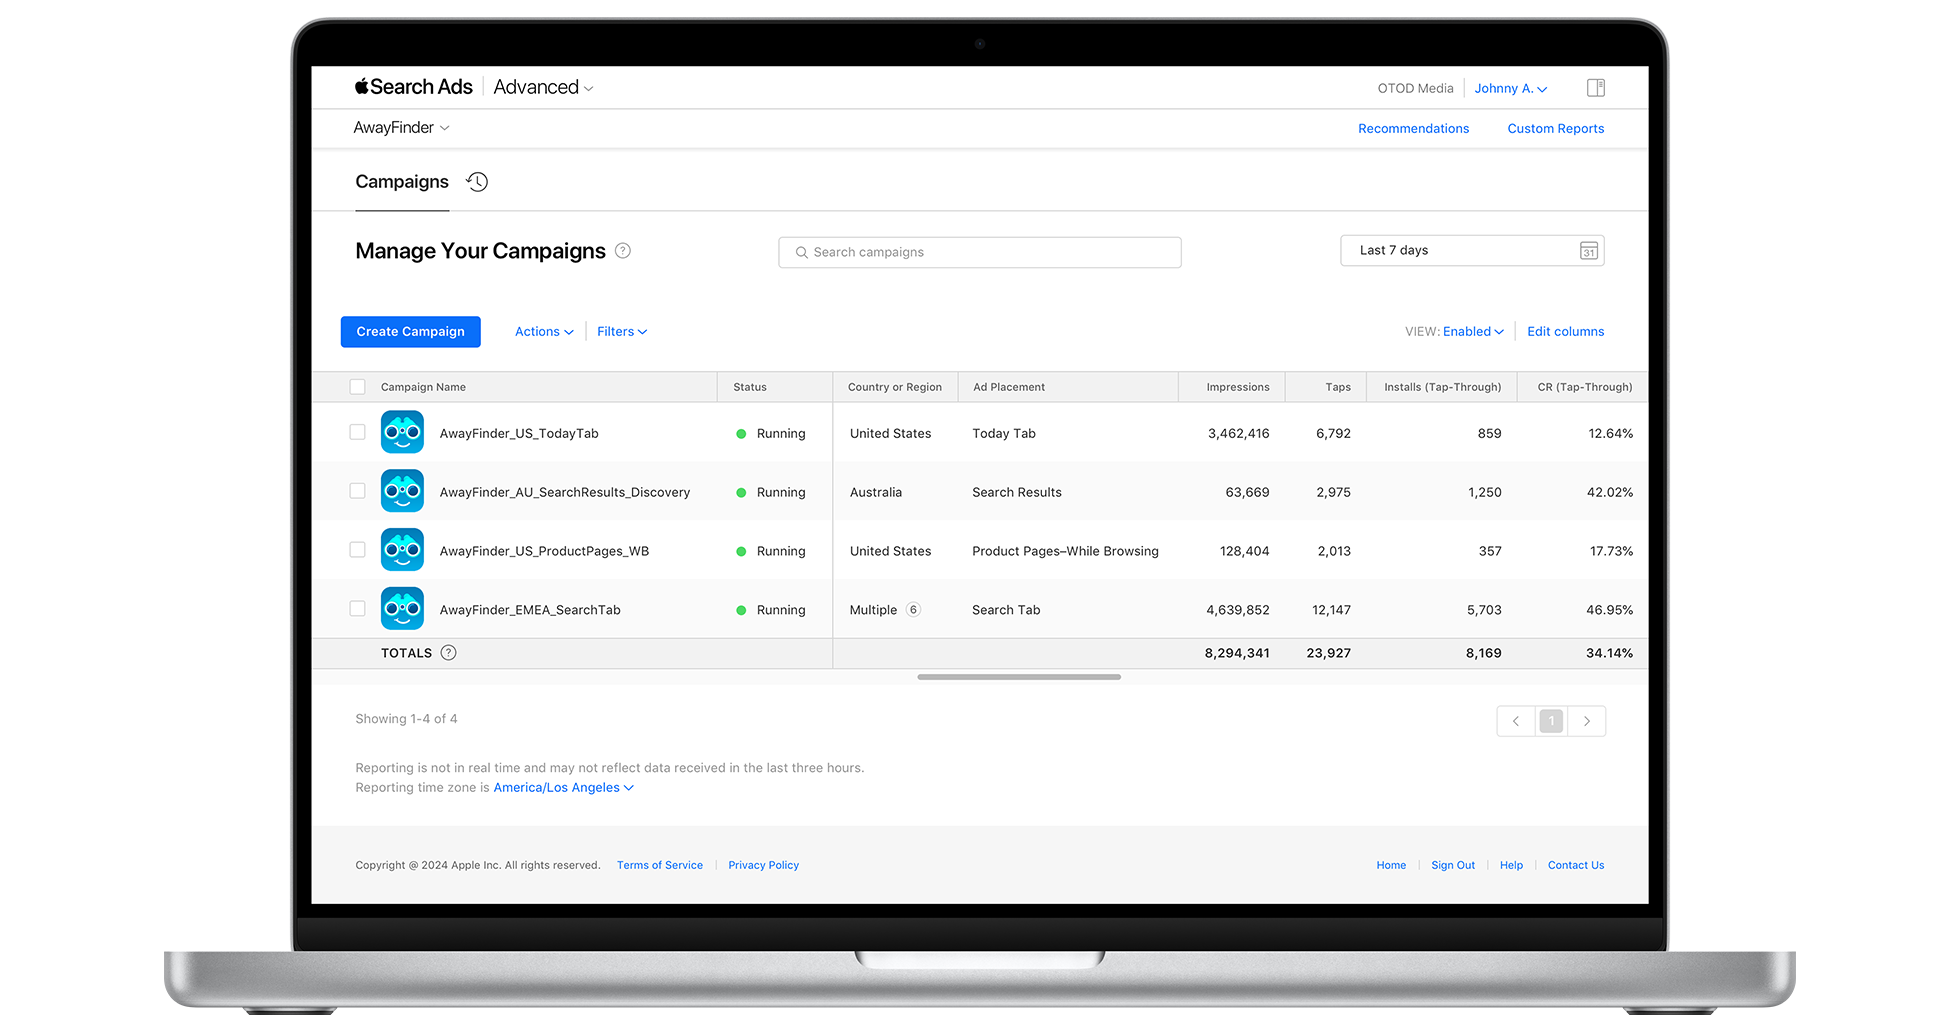
Task: Click the calendar icon in the date range field
Action: [x=1588, y=251]
